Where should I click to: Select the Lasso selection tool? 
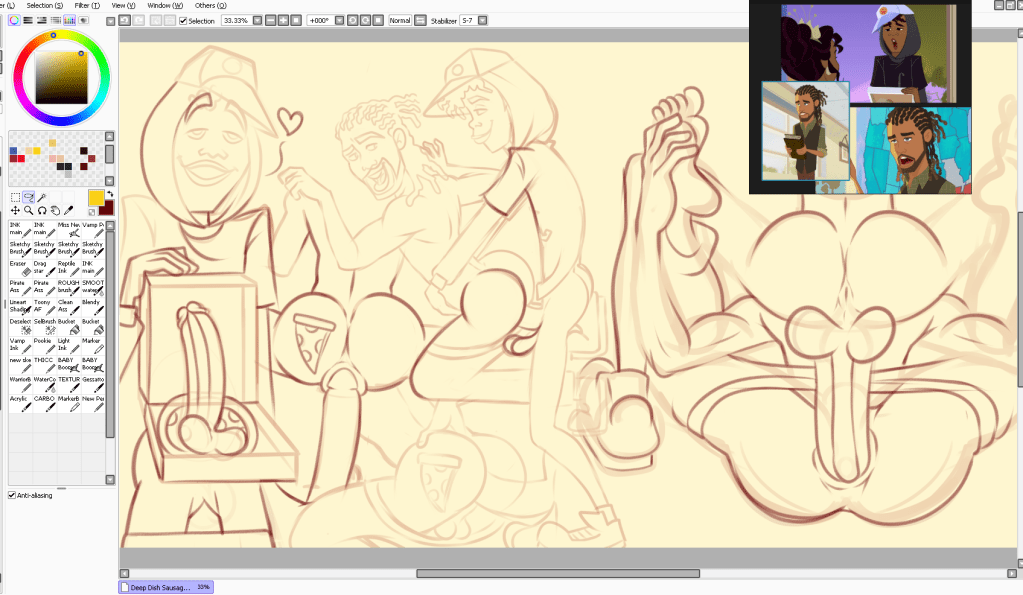tap(28, 197)
